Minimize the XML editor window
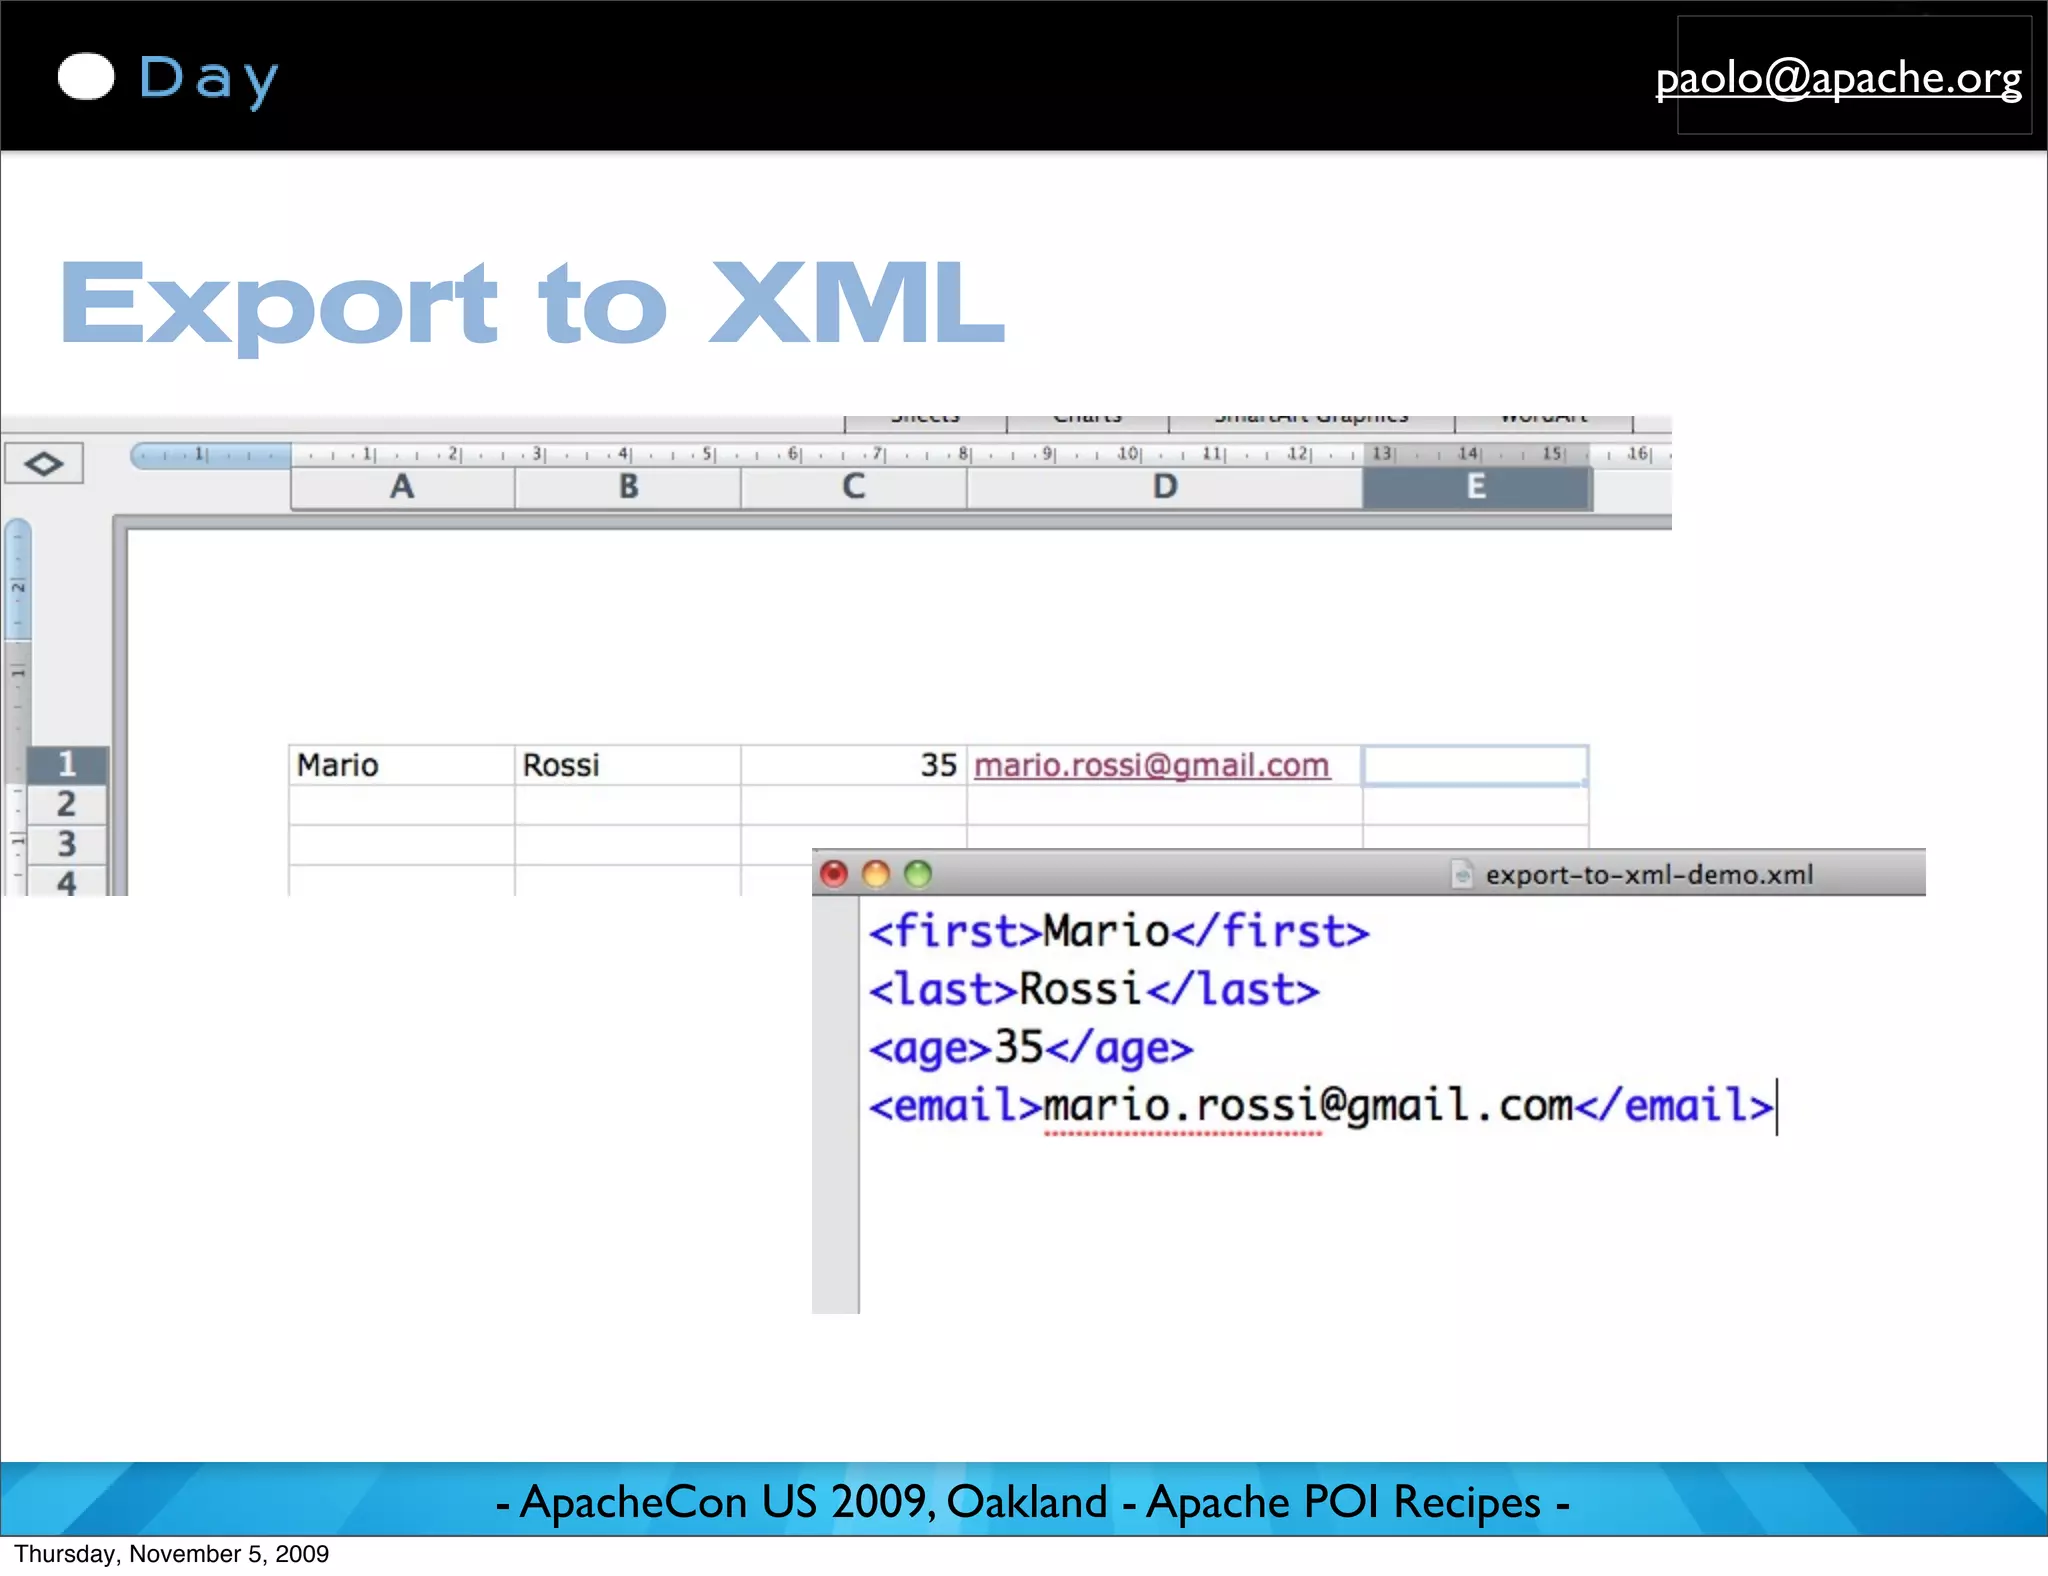This screenshot has height=1576, width=2048. [876, 874]
